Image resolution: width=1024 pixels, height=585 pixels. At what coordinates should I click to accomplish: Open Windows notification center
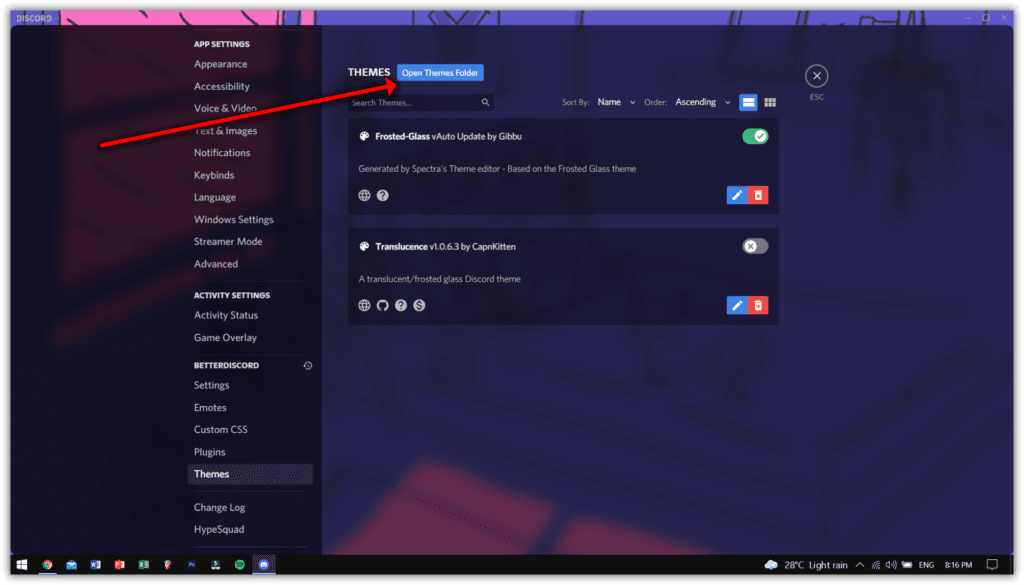[992, 565]
